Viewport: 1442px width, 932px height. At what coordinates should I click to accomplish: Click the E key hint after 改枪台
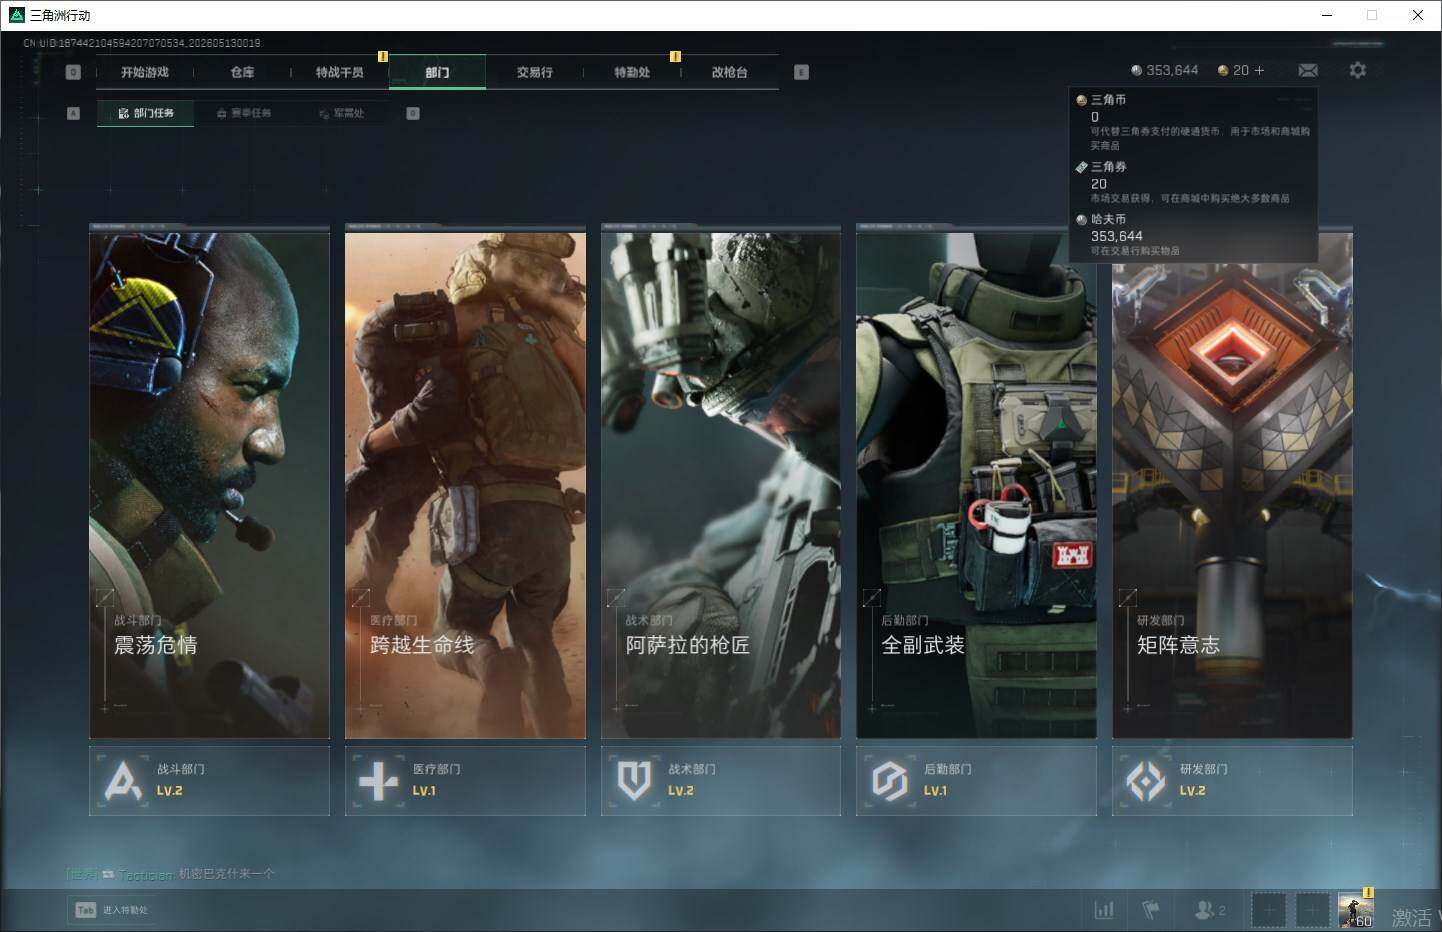pyautogui.click(x=801, y=72)
